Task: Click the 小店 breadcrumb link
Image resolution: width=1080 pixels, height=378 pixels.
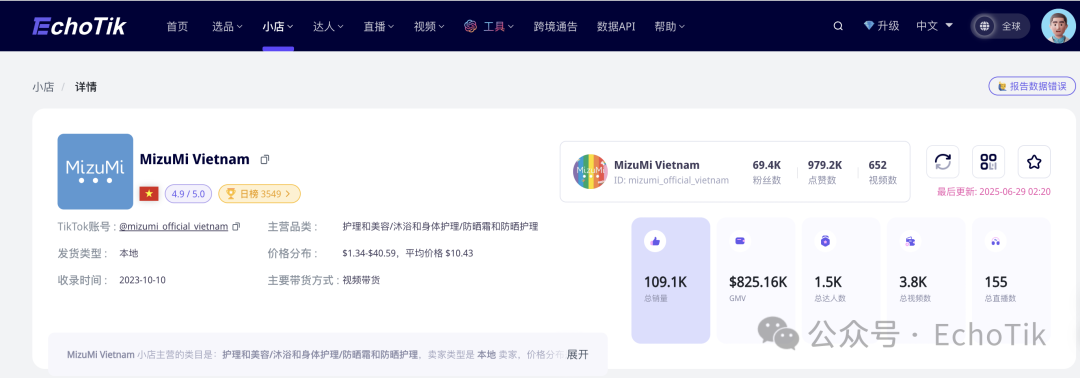Action: 43,87
